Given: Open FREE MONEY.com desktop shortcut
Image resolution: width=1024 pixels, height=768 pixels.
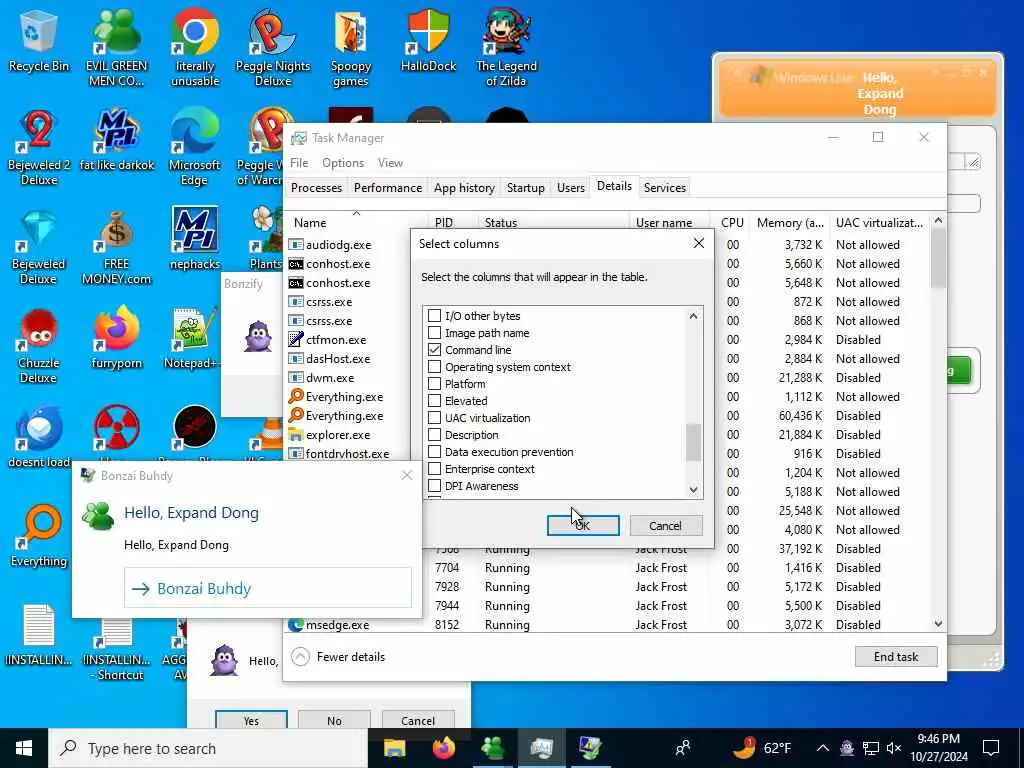Looking at the screenshot, I should coord(116,248).
